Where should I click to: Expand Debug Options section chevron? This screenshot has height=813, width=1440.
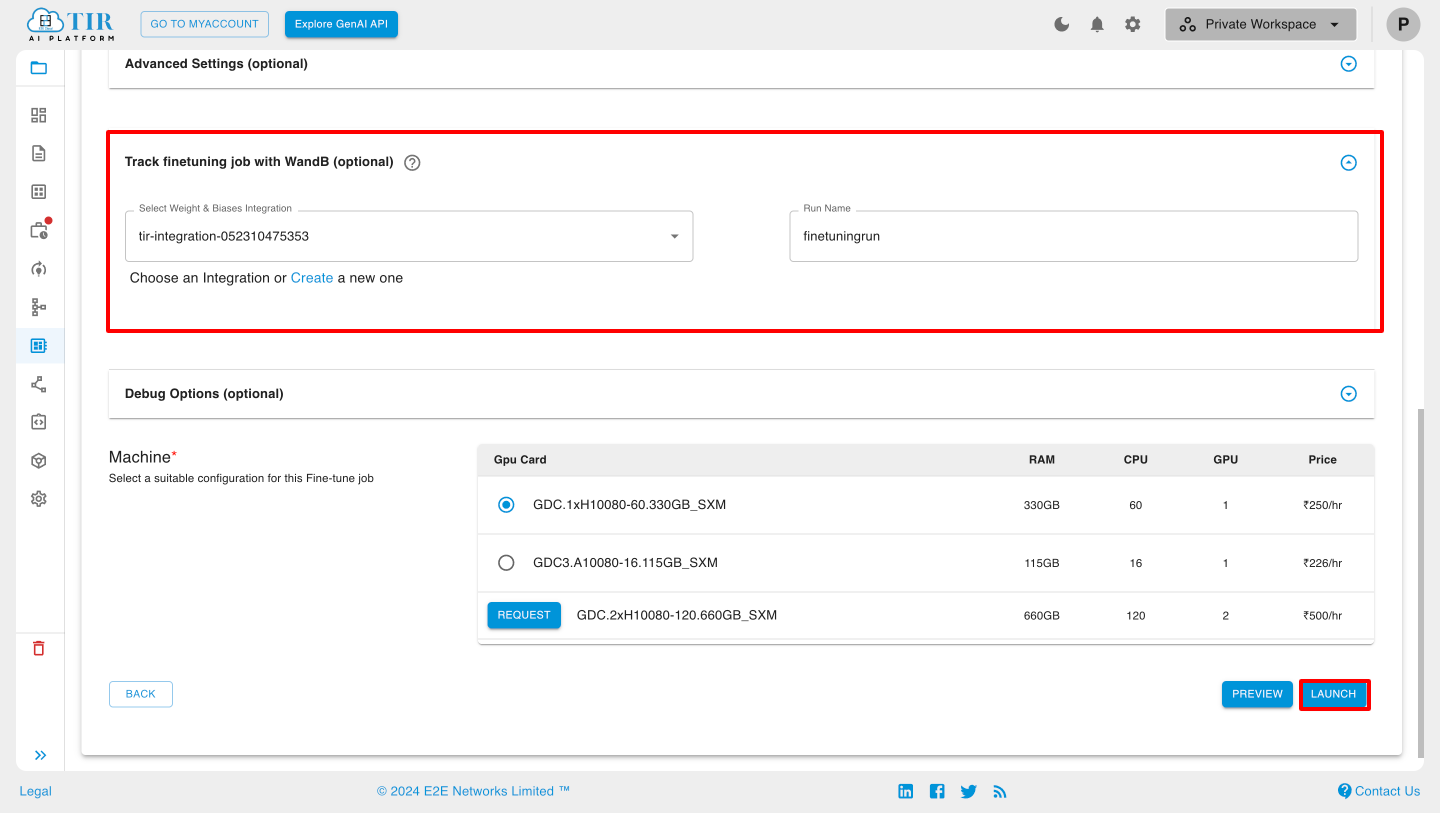[x=1348, y=394]
